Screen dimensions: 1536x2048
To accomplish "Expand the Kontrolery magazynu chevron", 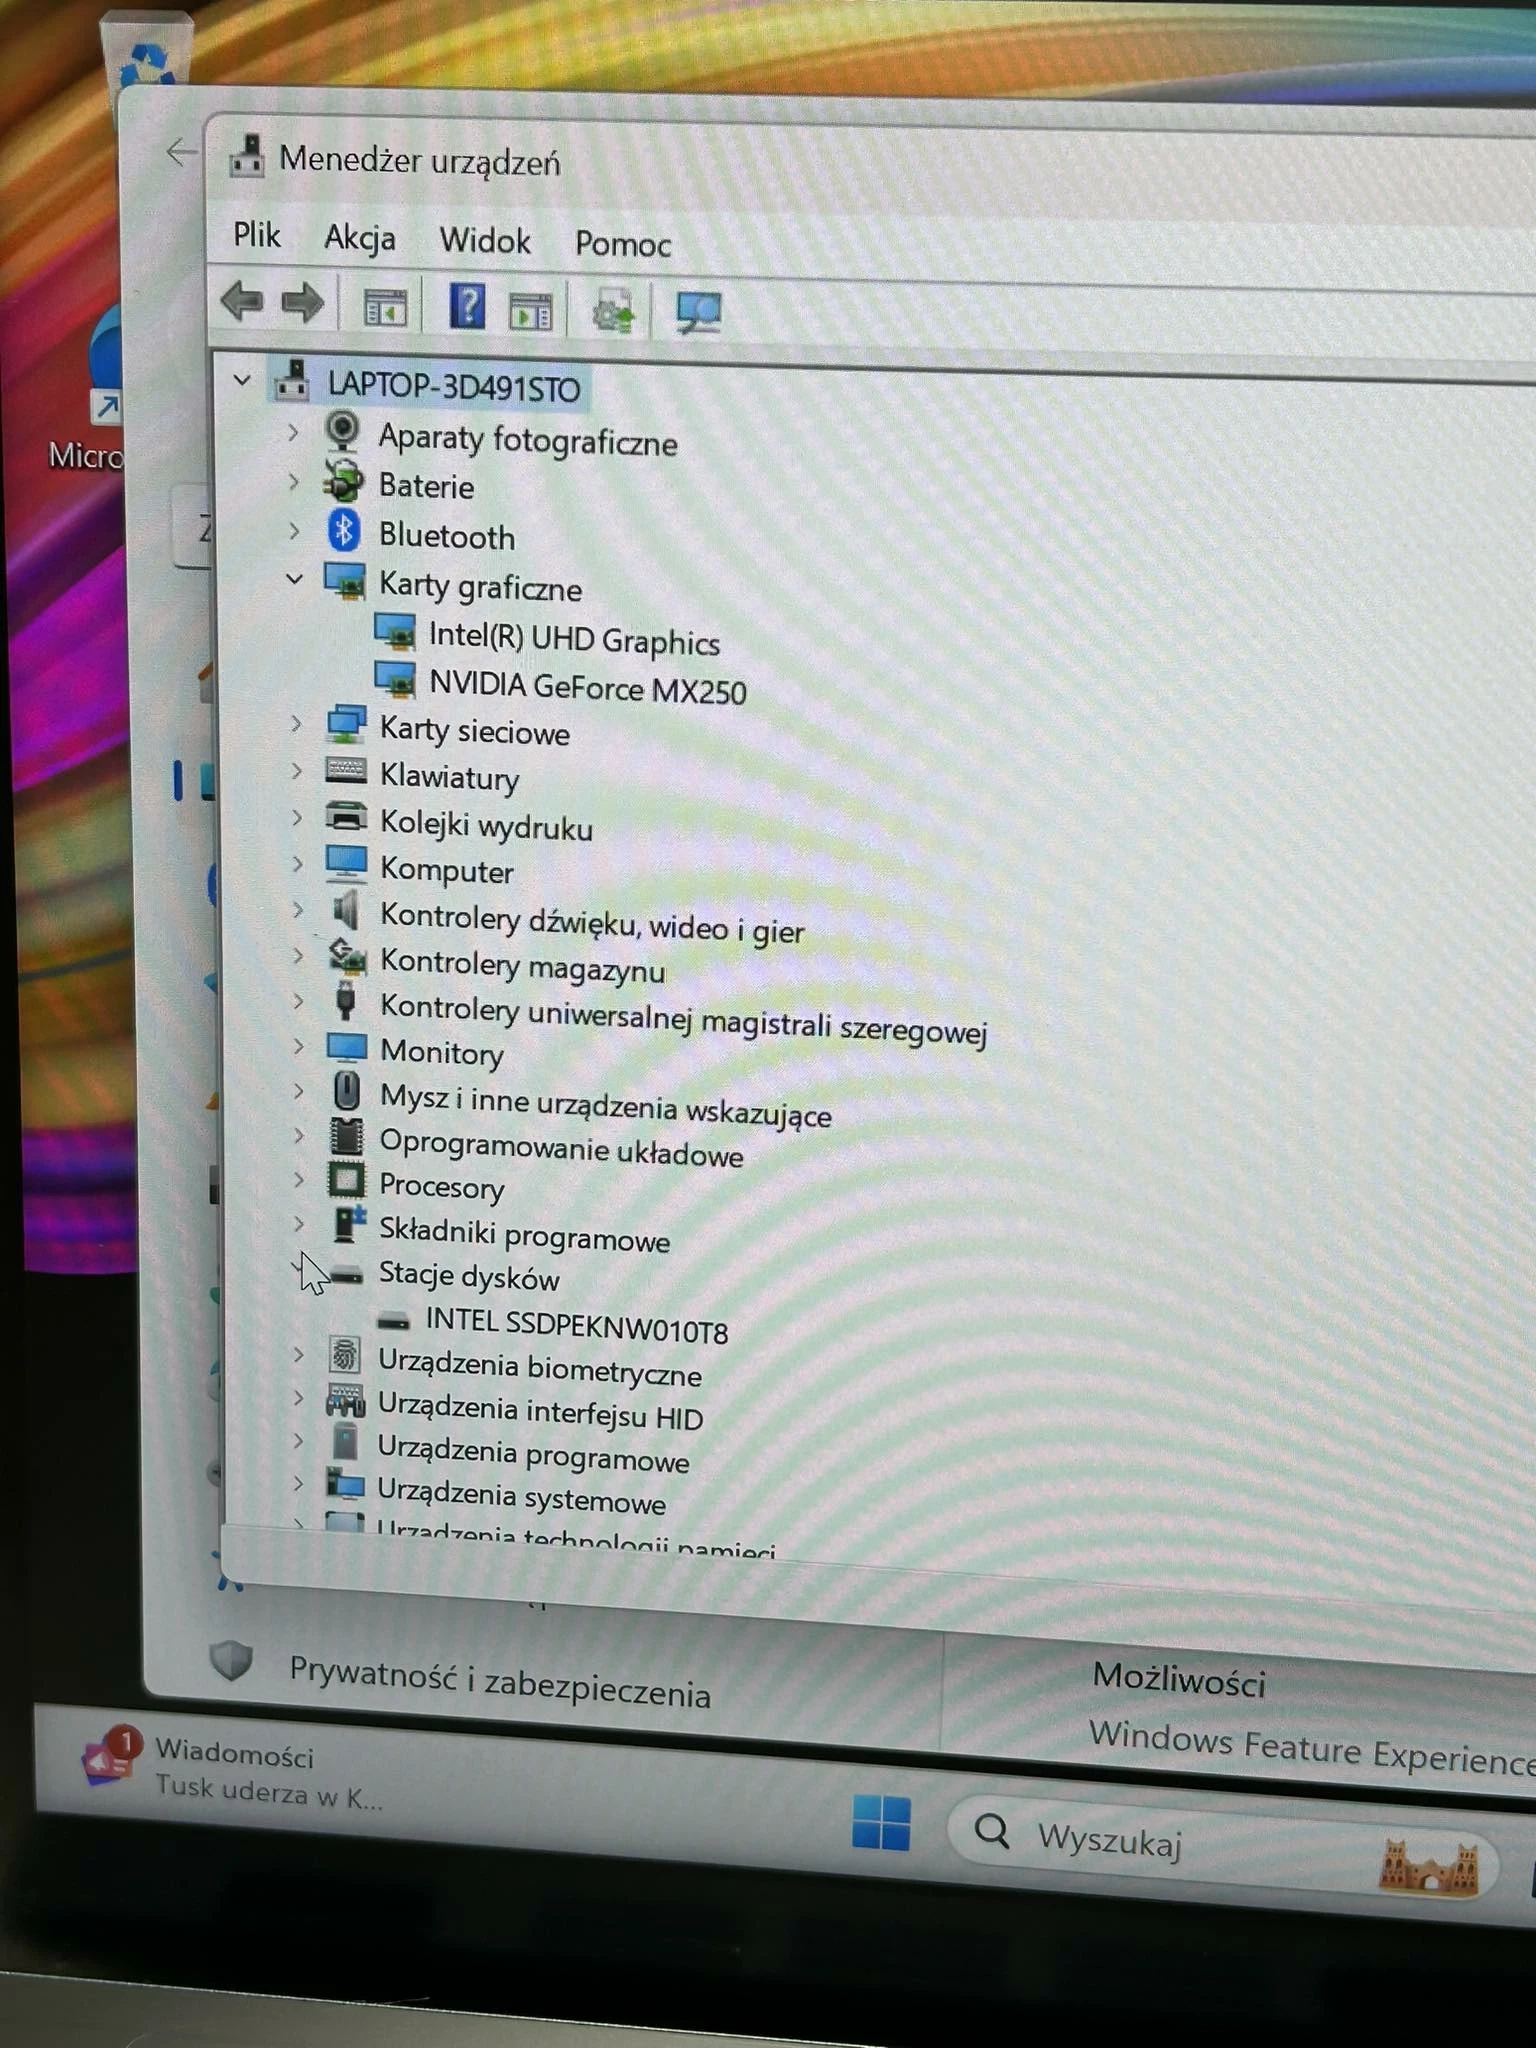I will point(298,955).
